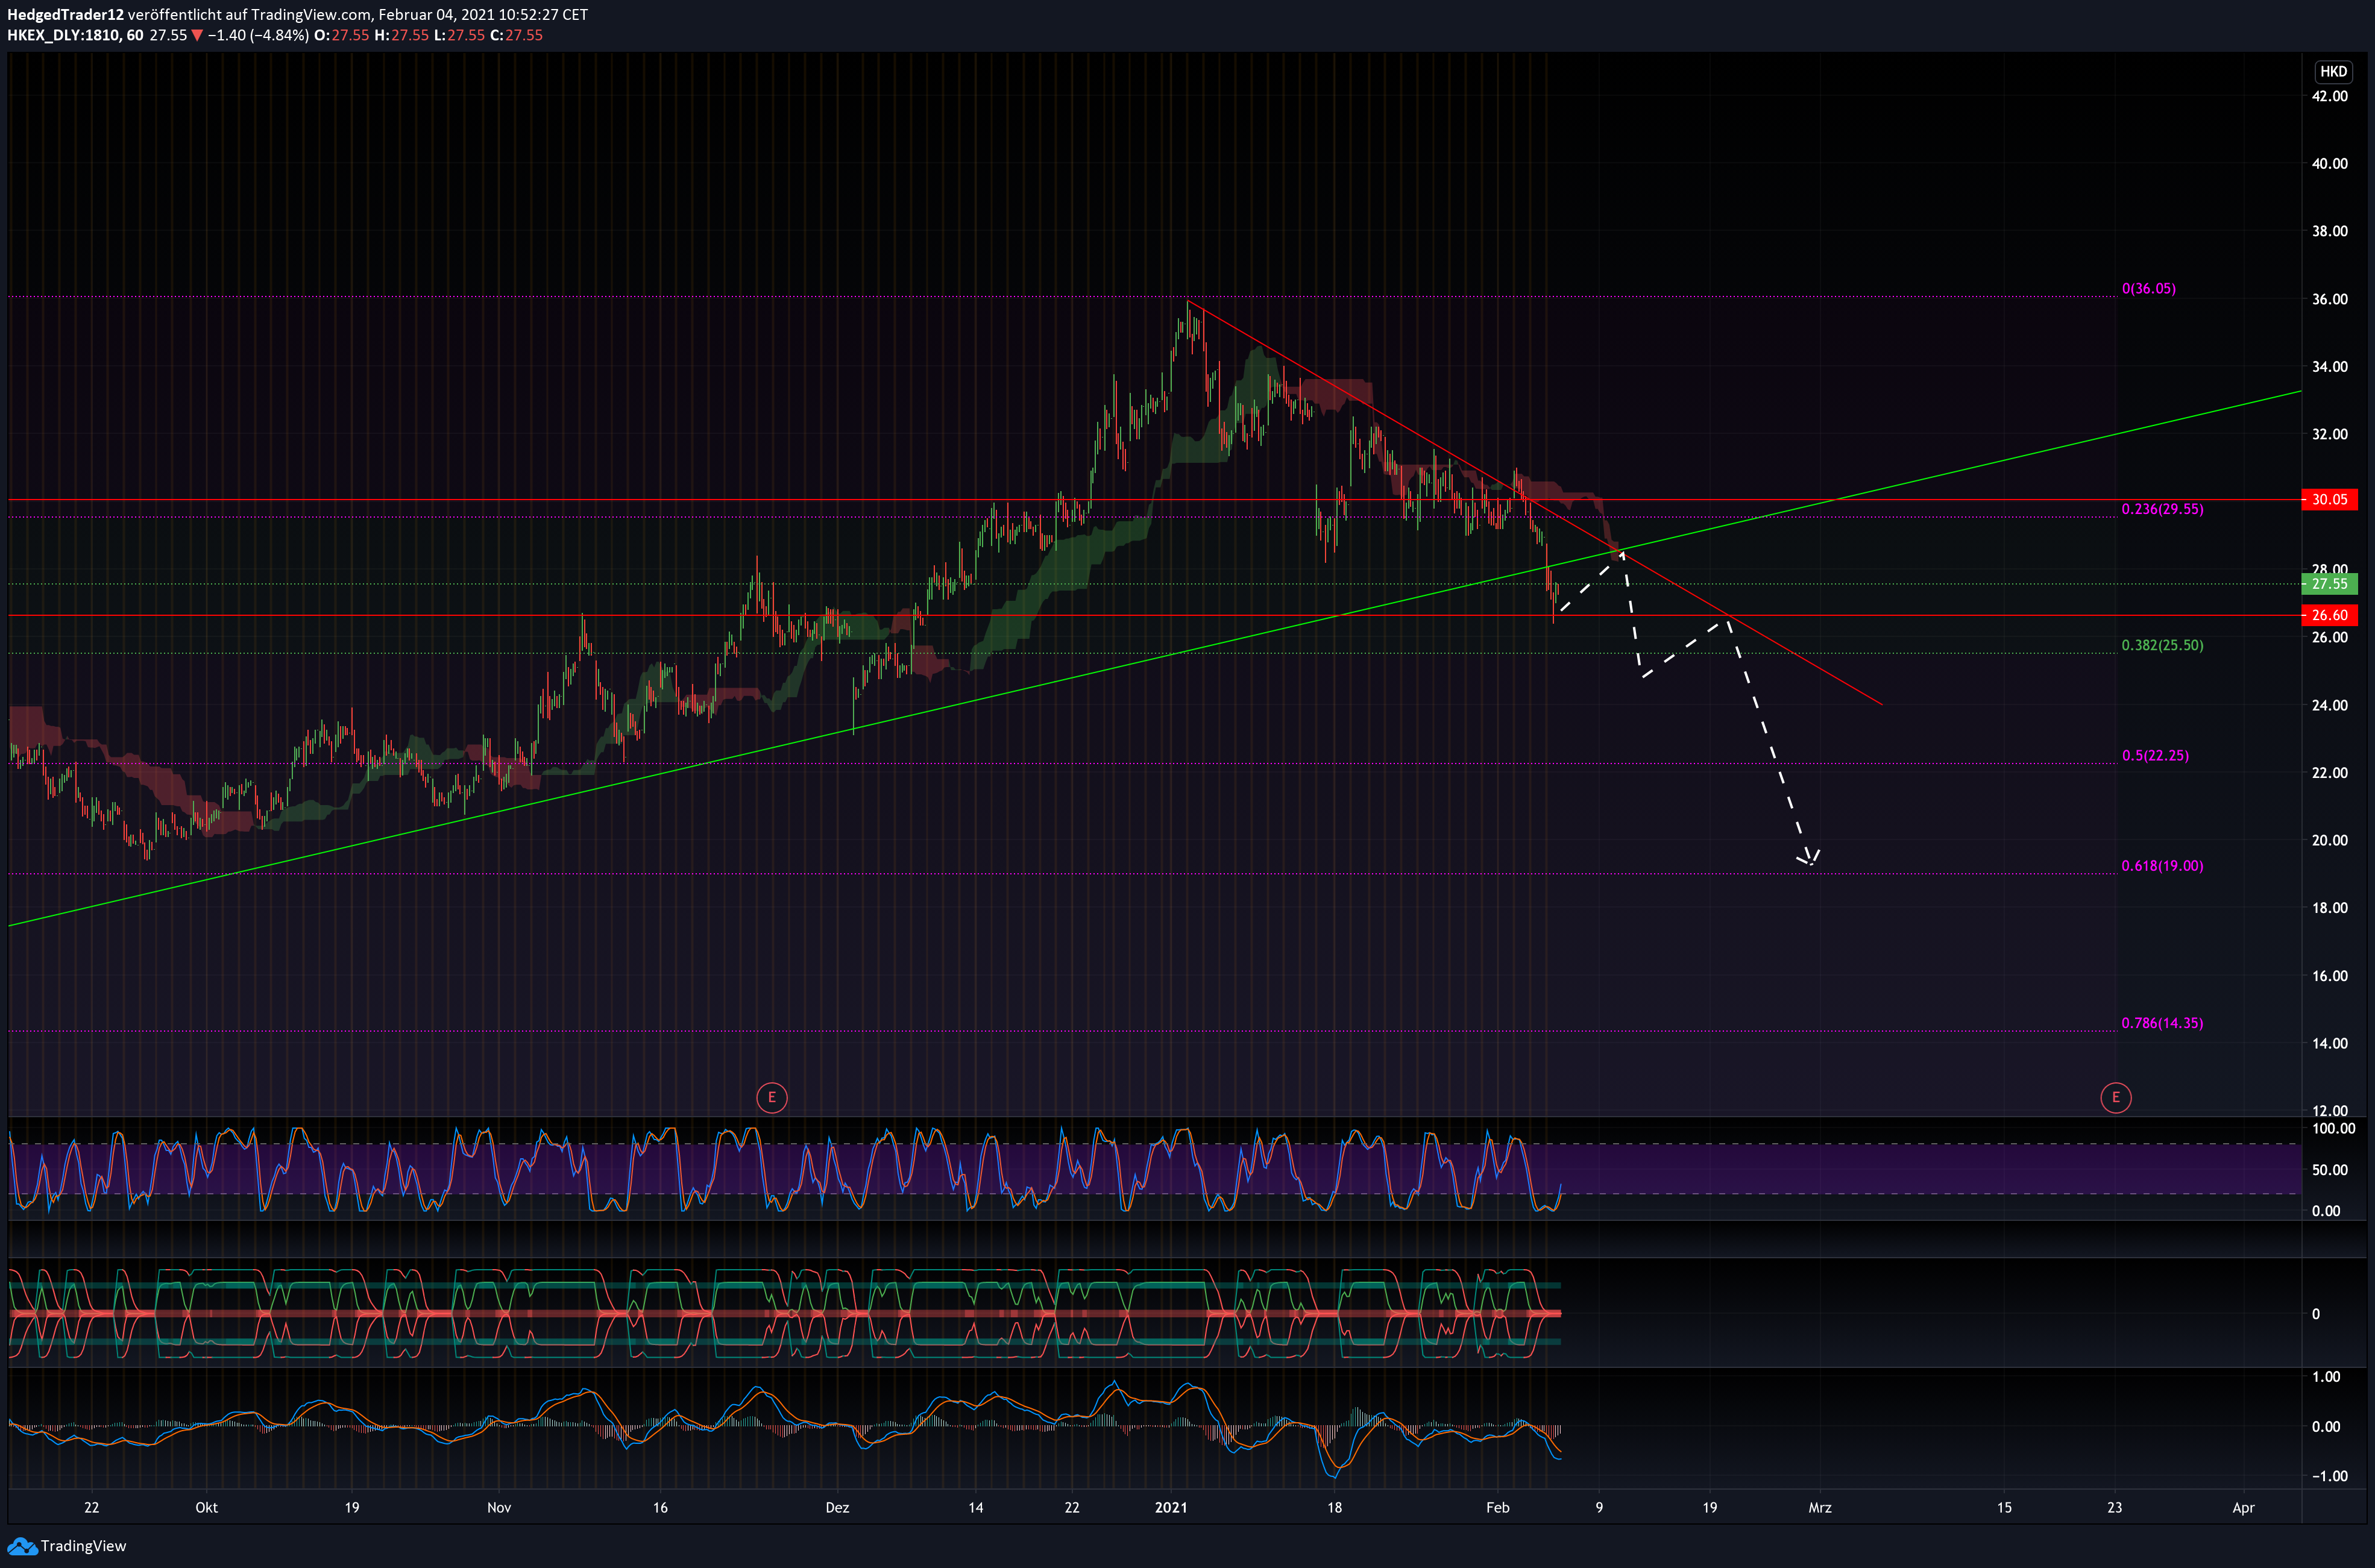
Task: Click the white dashed projection arrowhead near 19.00
Action: 1808,857
